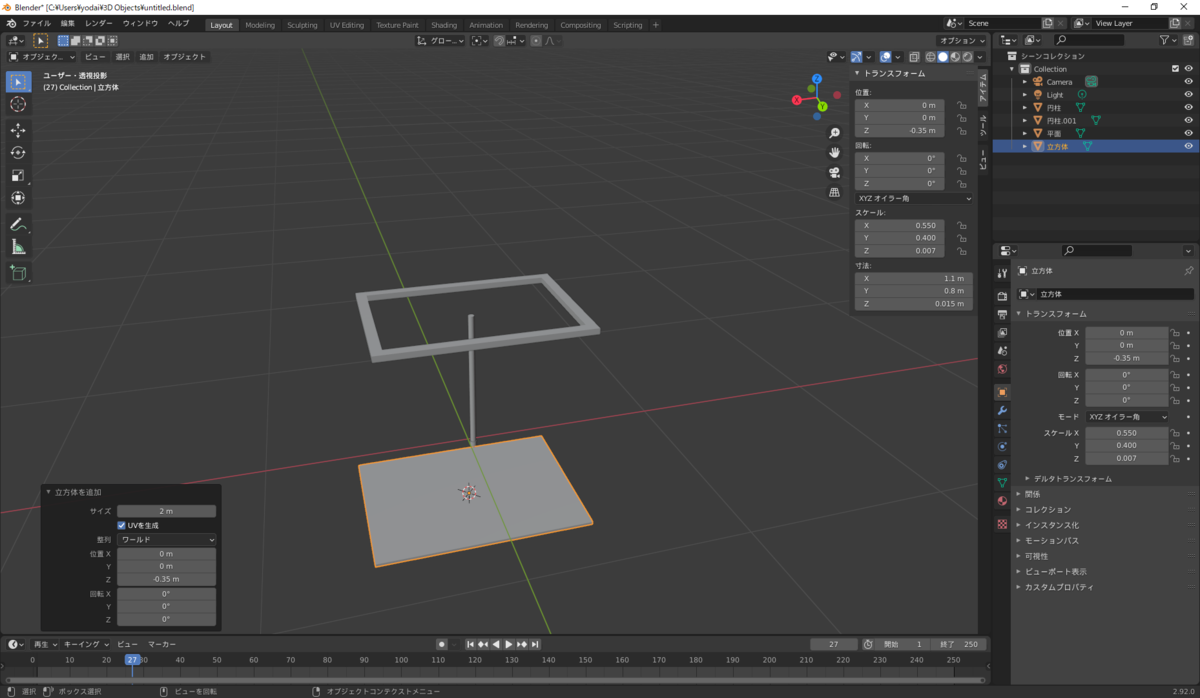Hide the Light object in outliner
Image resolution: width=1200 pixels, height=698 pixels.
click(x=1188, y=95)
